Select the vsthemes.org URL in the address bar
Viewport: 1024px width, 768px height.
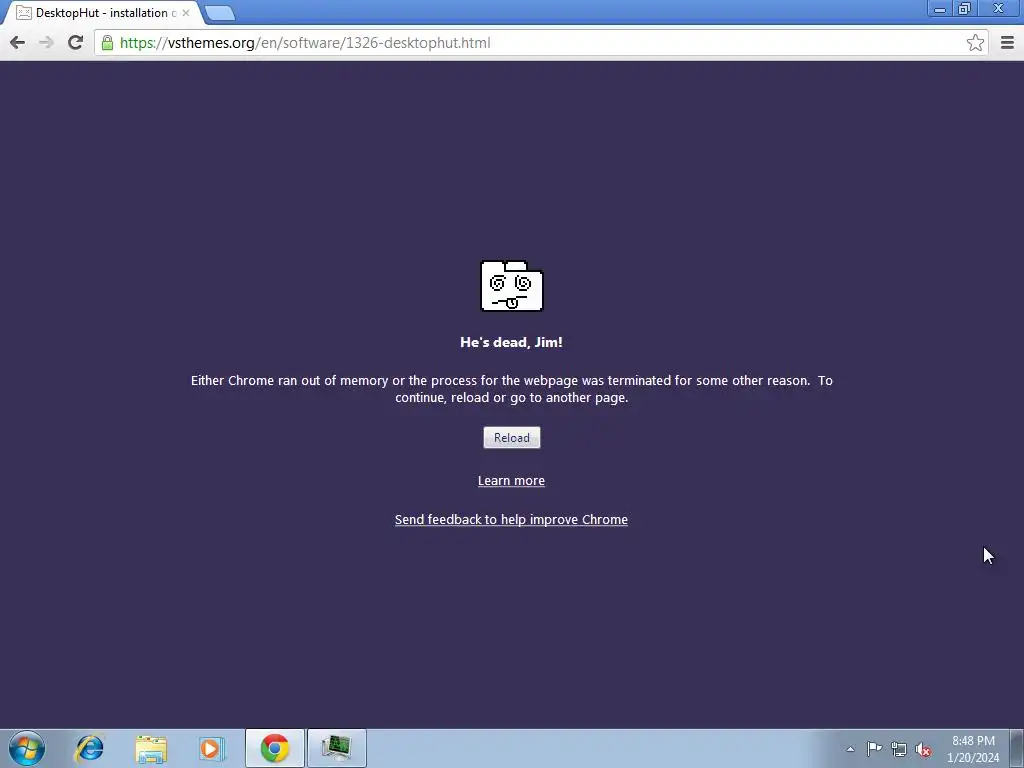pos(305,43)
